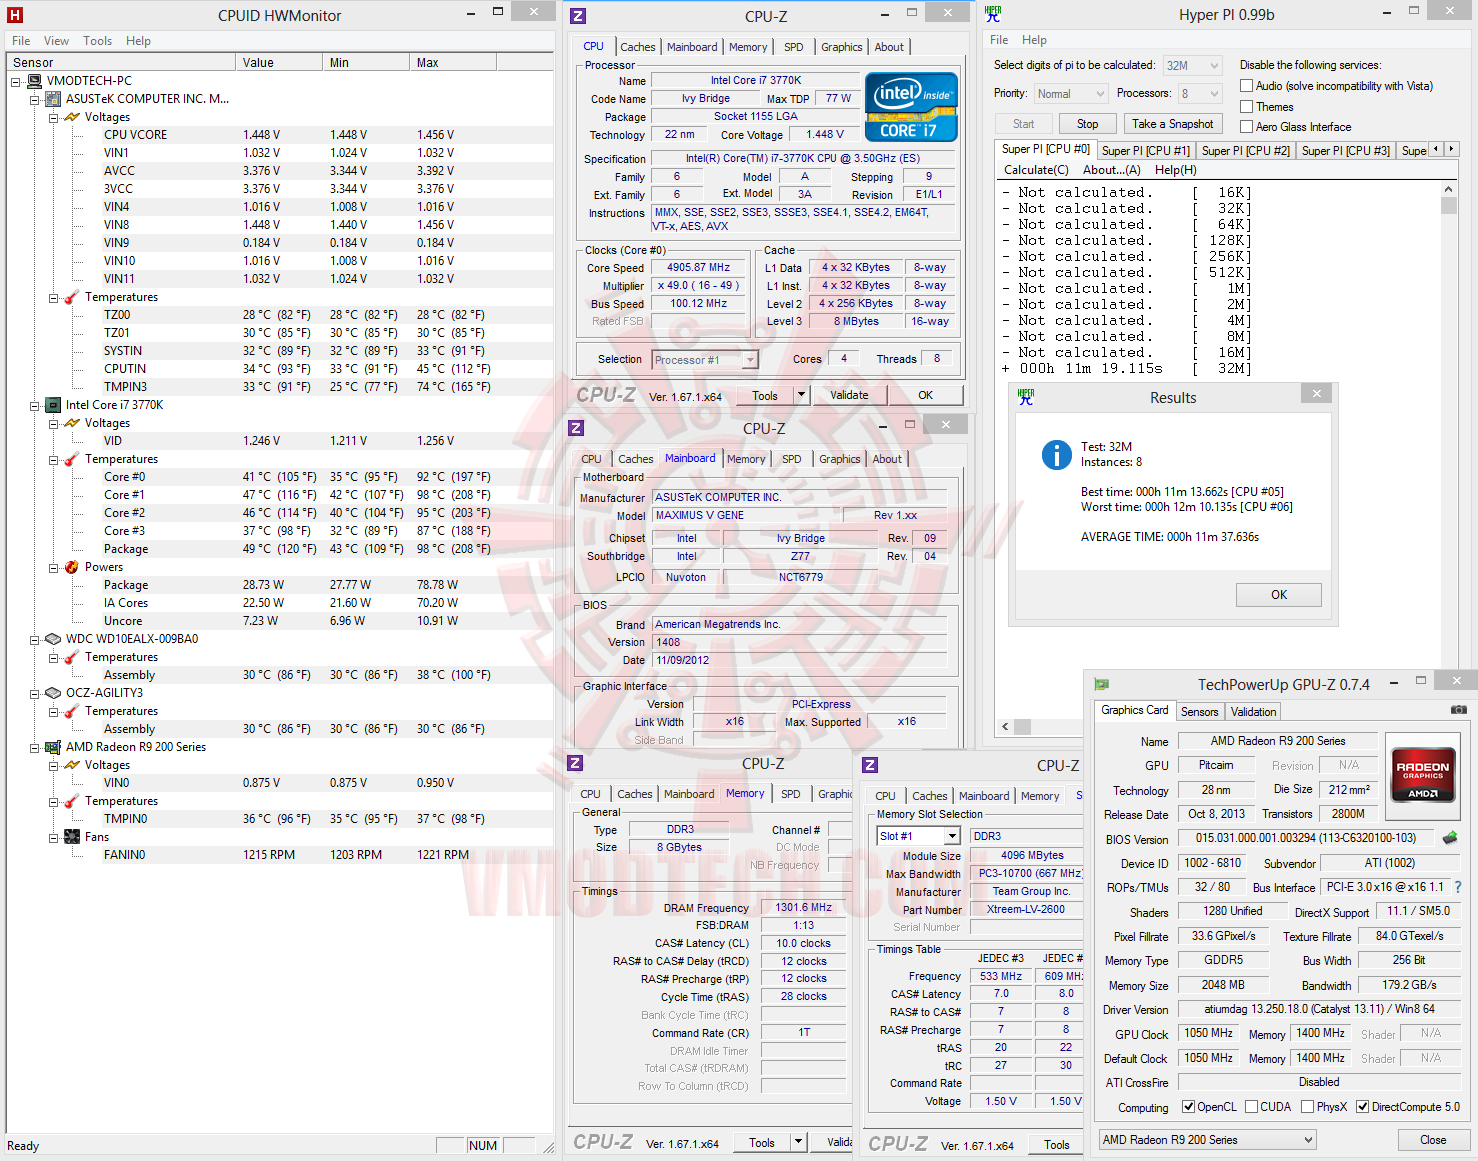Click the Temperatures thermometer icon under OCZ-AGILITY3

72,711
